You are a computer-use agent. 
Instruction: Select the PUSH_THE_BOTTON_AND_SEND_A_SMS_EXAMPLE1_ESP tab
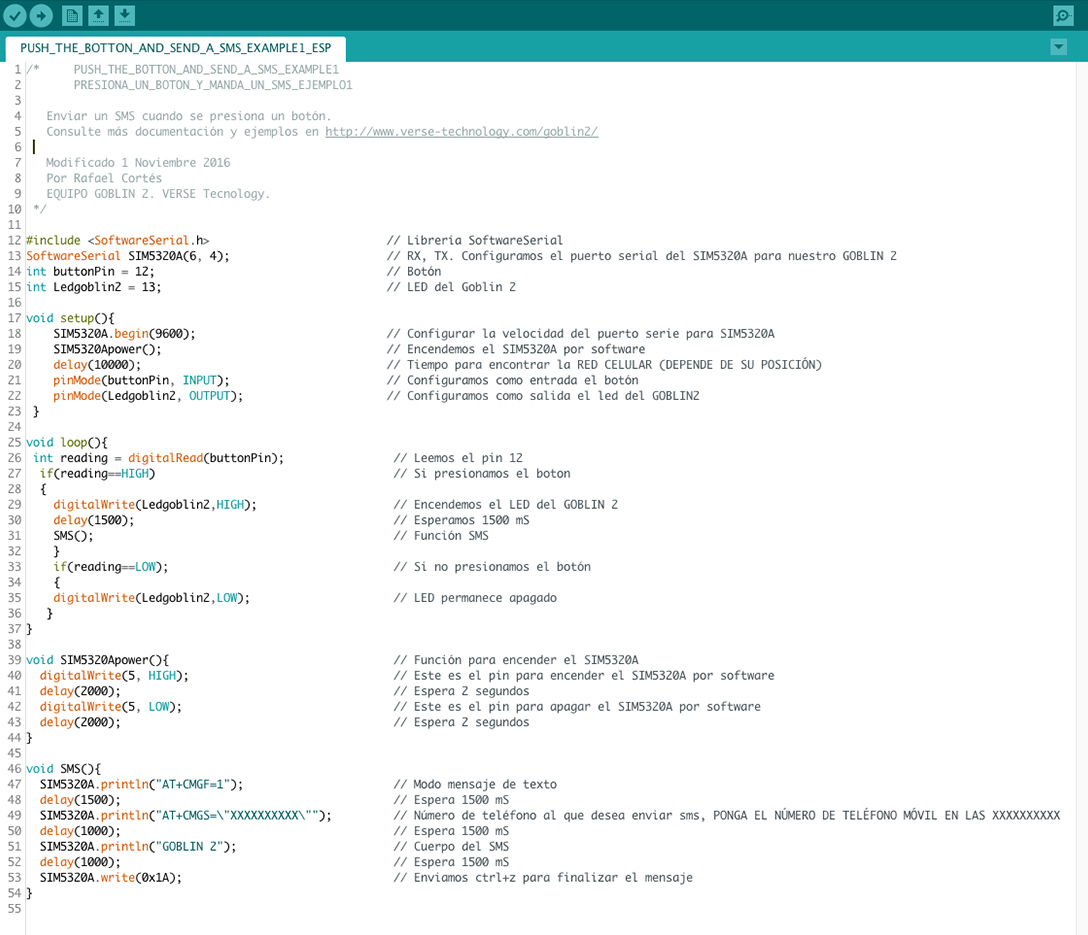pyautogui.click(x=176, y=48)
